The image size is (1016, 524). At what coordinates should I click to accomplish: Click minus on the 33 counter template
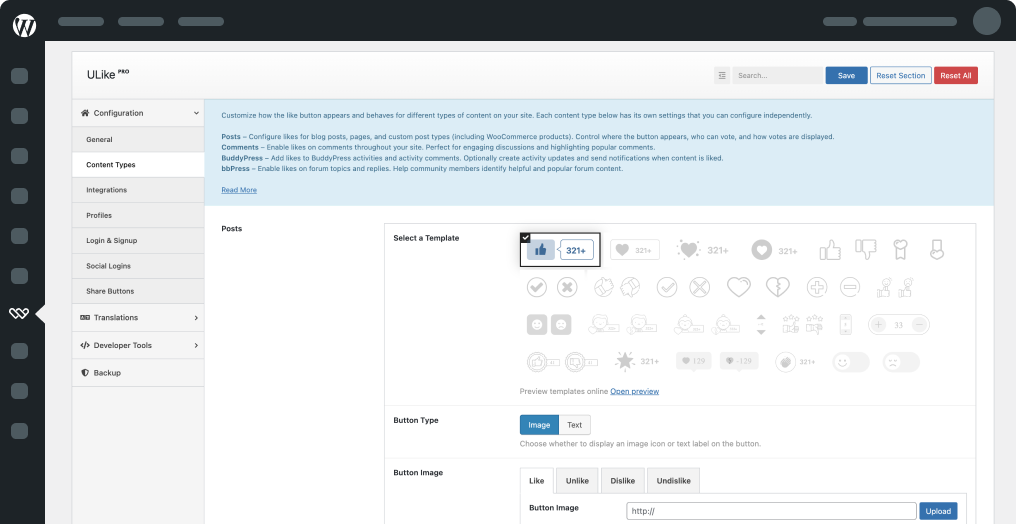[919, 325]
